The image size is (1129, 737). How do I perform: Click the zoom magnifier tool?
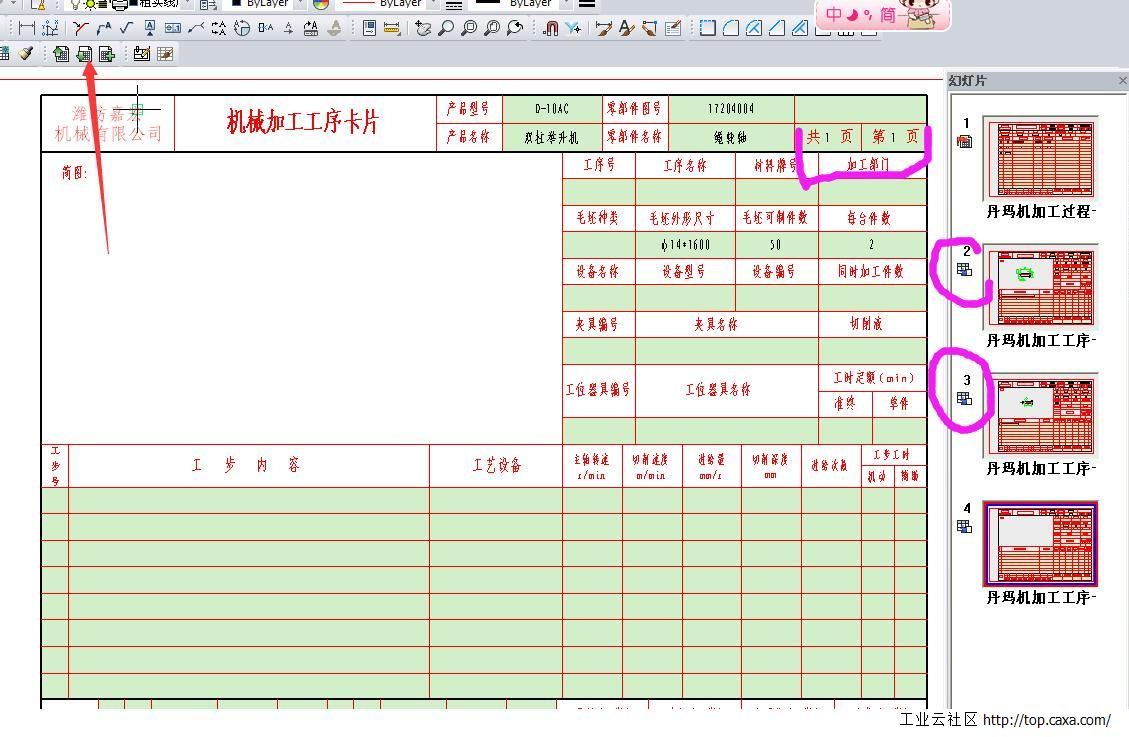(x=446, y=28)
